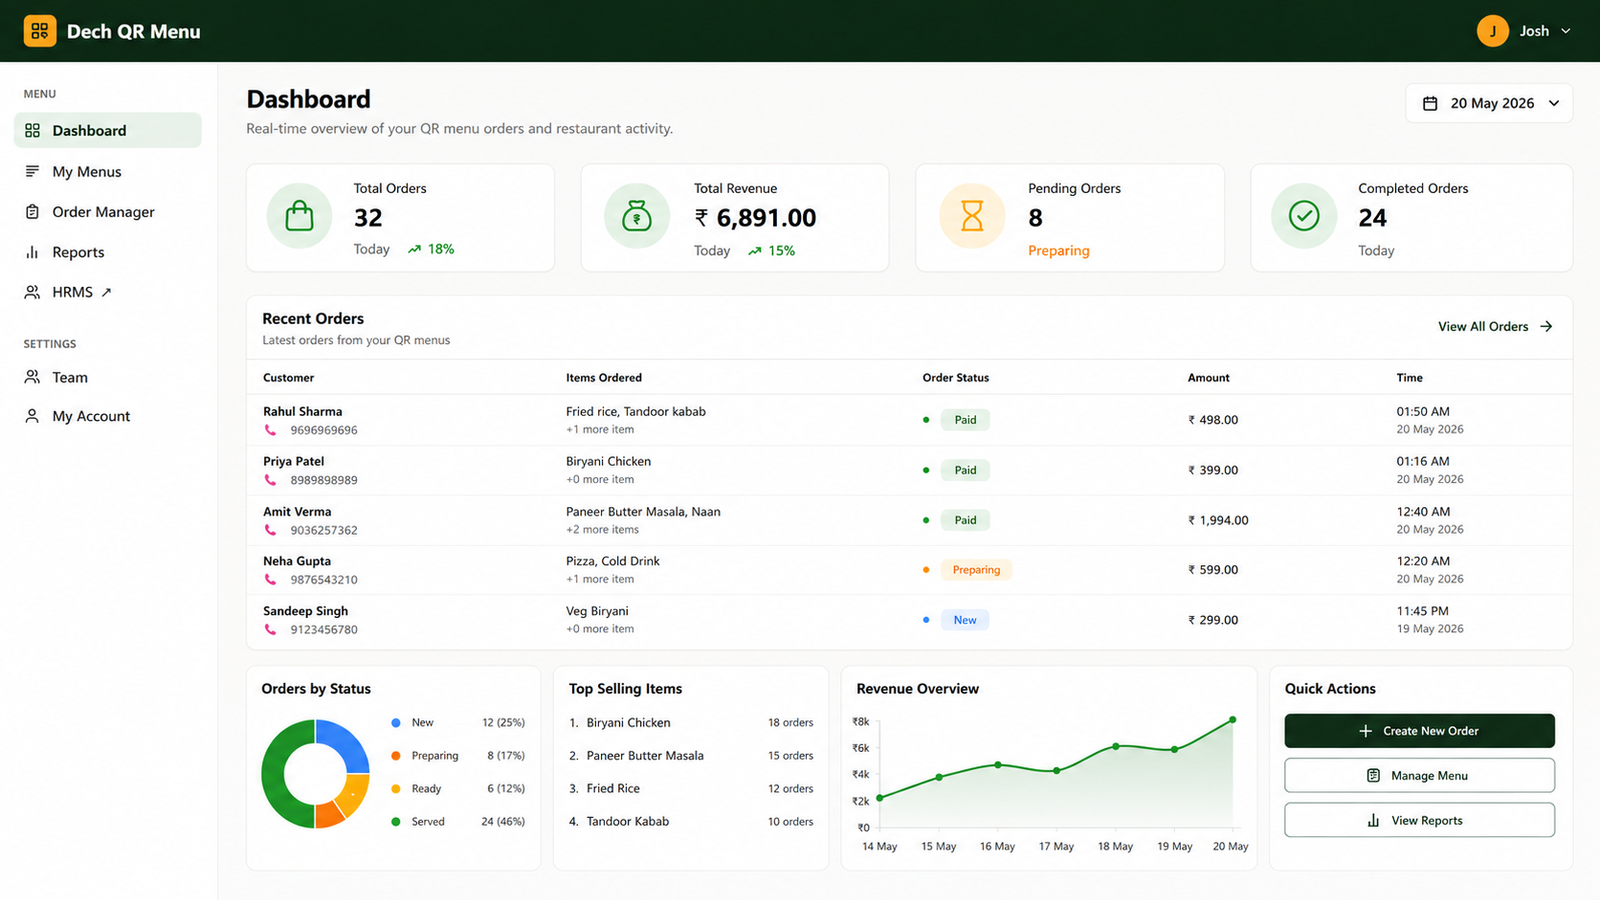1600x900 pixels.
Task: Click the 18 May point on revenue chart
Action: coord(1116,746)
